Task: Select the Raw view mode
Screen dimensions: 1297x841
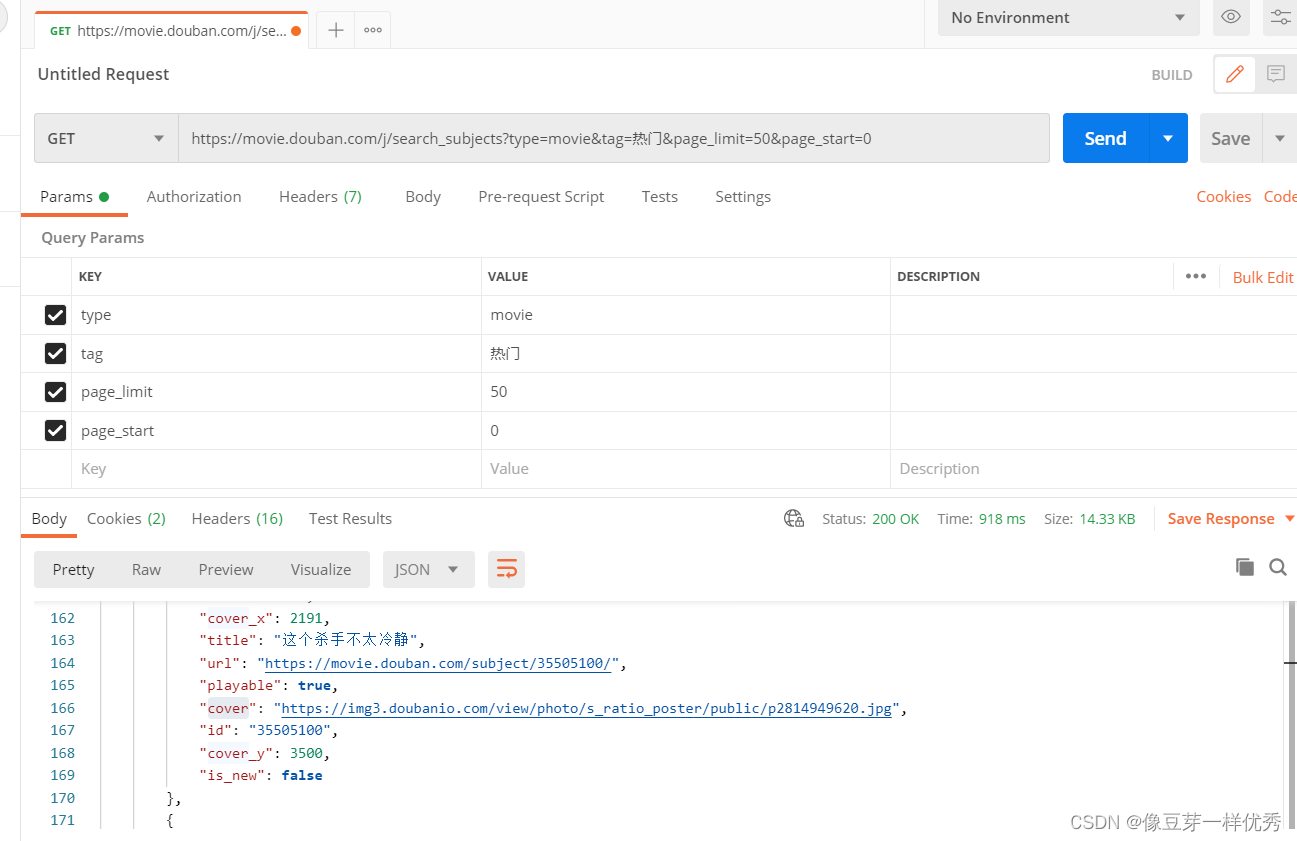Action: point(146,569)
